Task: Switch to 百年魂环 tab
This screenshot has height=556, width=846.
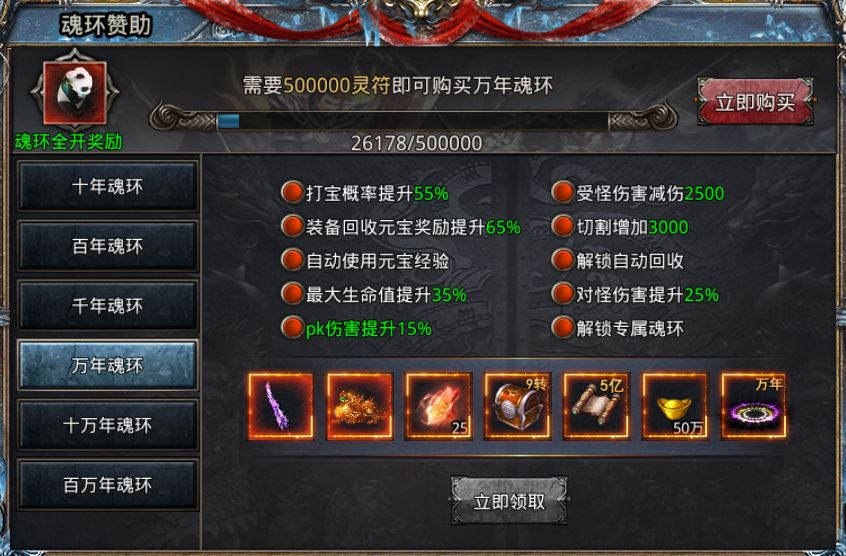Action: pos(108,246)
